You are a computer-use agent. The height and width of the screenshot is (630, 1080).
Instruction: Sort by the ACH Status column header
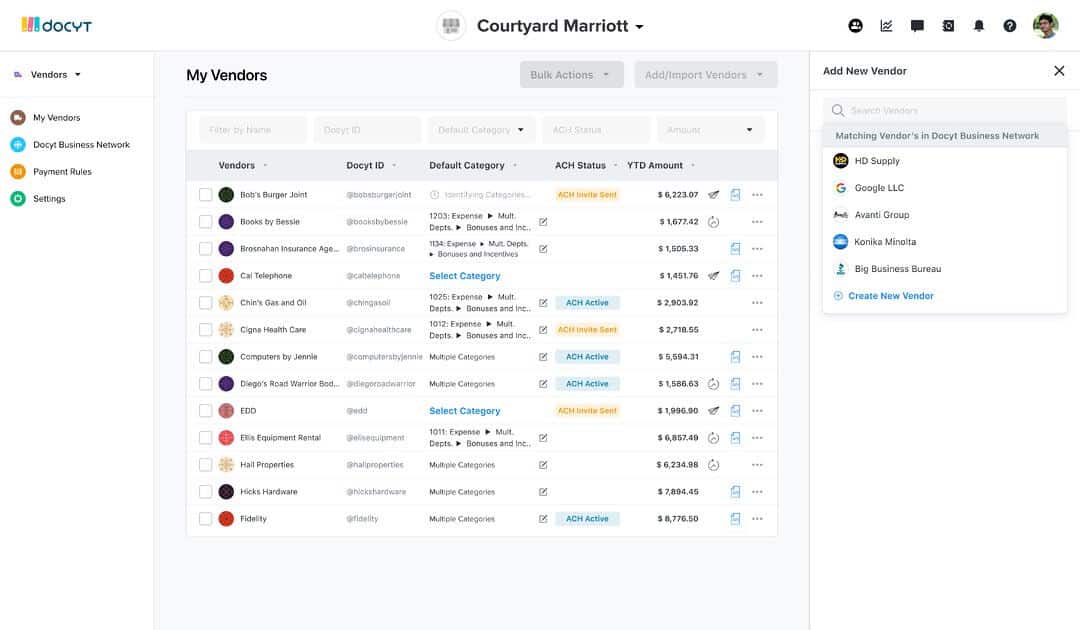[580, 165]
